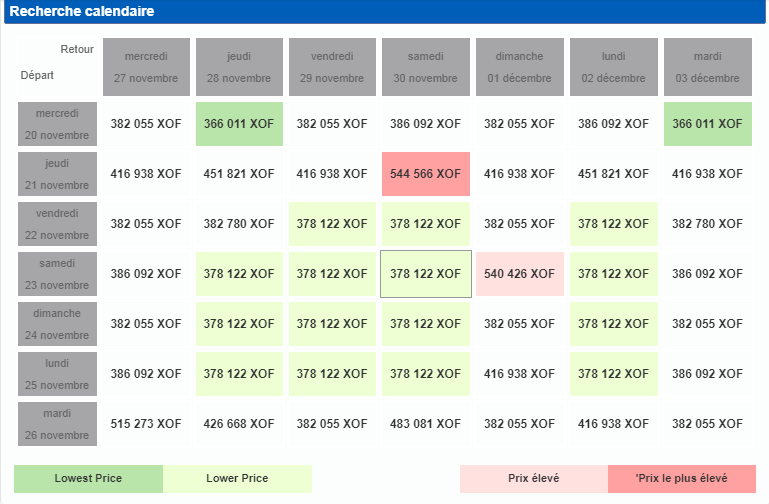Click the jeudi 21 novembre departure row header

click(57, 174)
